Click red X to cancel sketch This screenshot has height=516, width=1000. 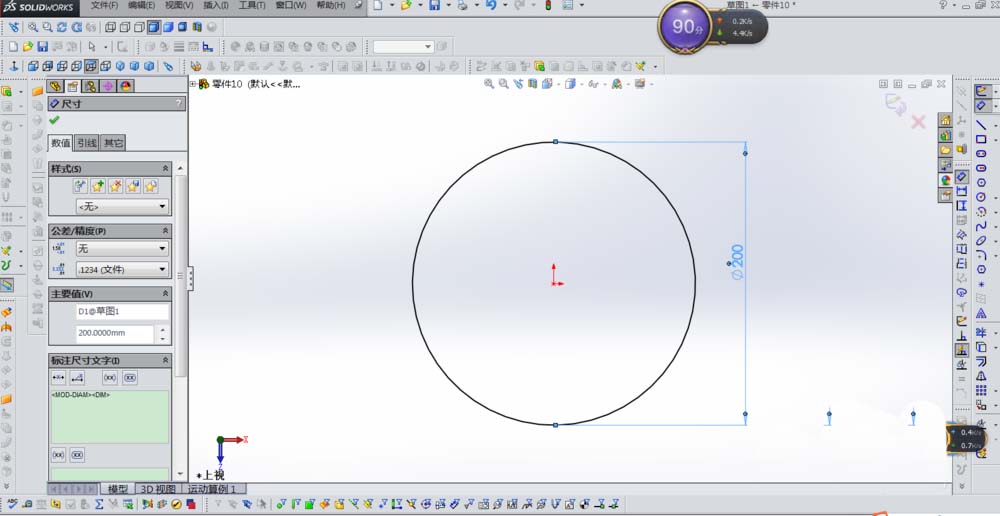[x=918, y=122]
